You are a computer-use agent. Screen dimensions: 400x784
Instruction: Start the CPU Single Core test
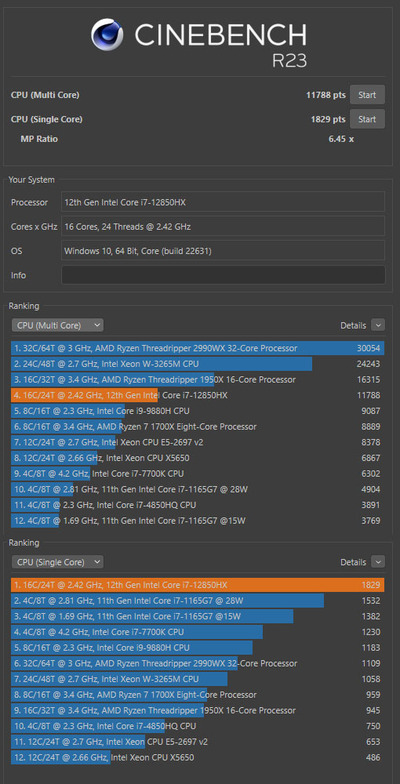[x=367, y=119]
